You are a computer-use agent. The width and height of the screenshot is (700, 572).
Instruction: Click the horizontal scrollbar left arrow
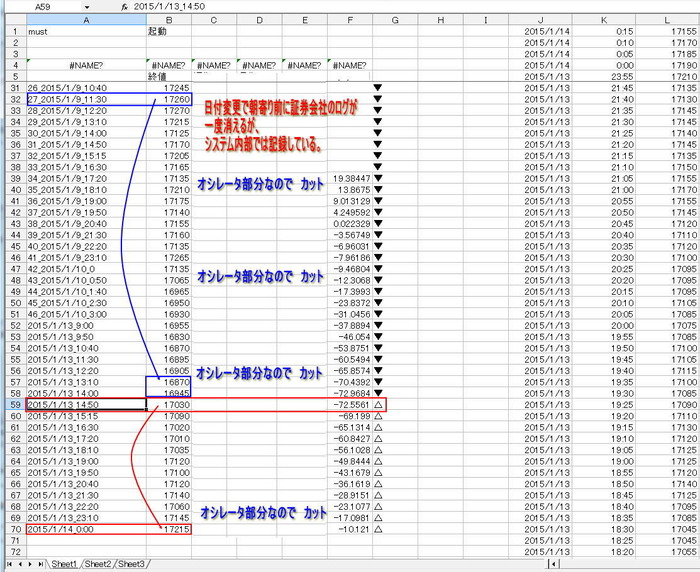pyautogui.click(x=554, y=564)
